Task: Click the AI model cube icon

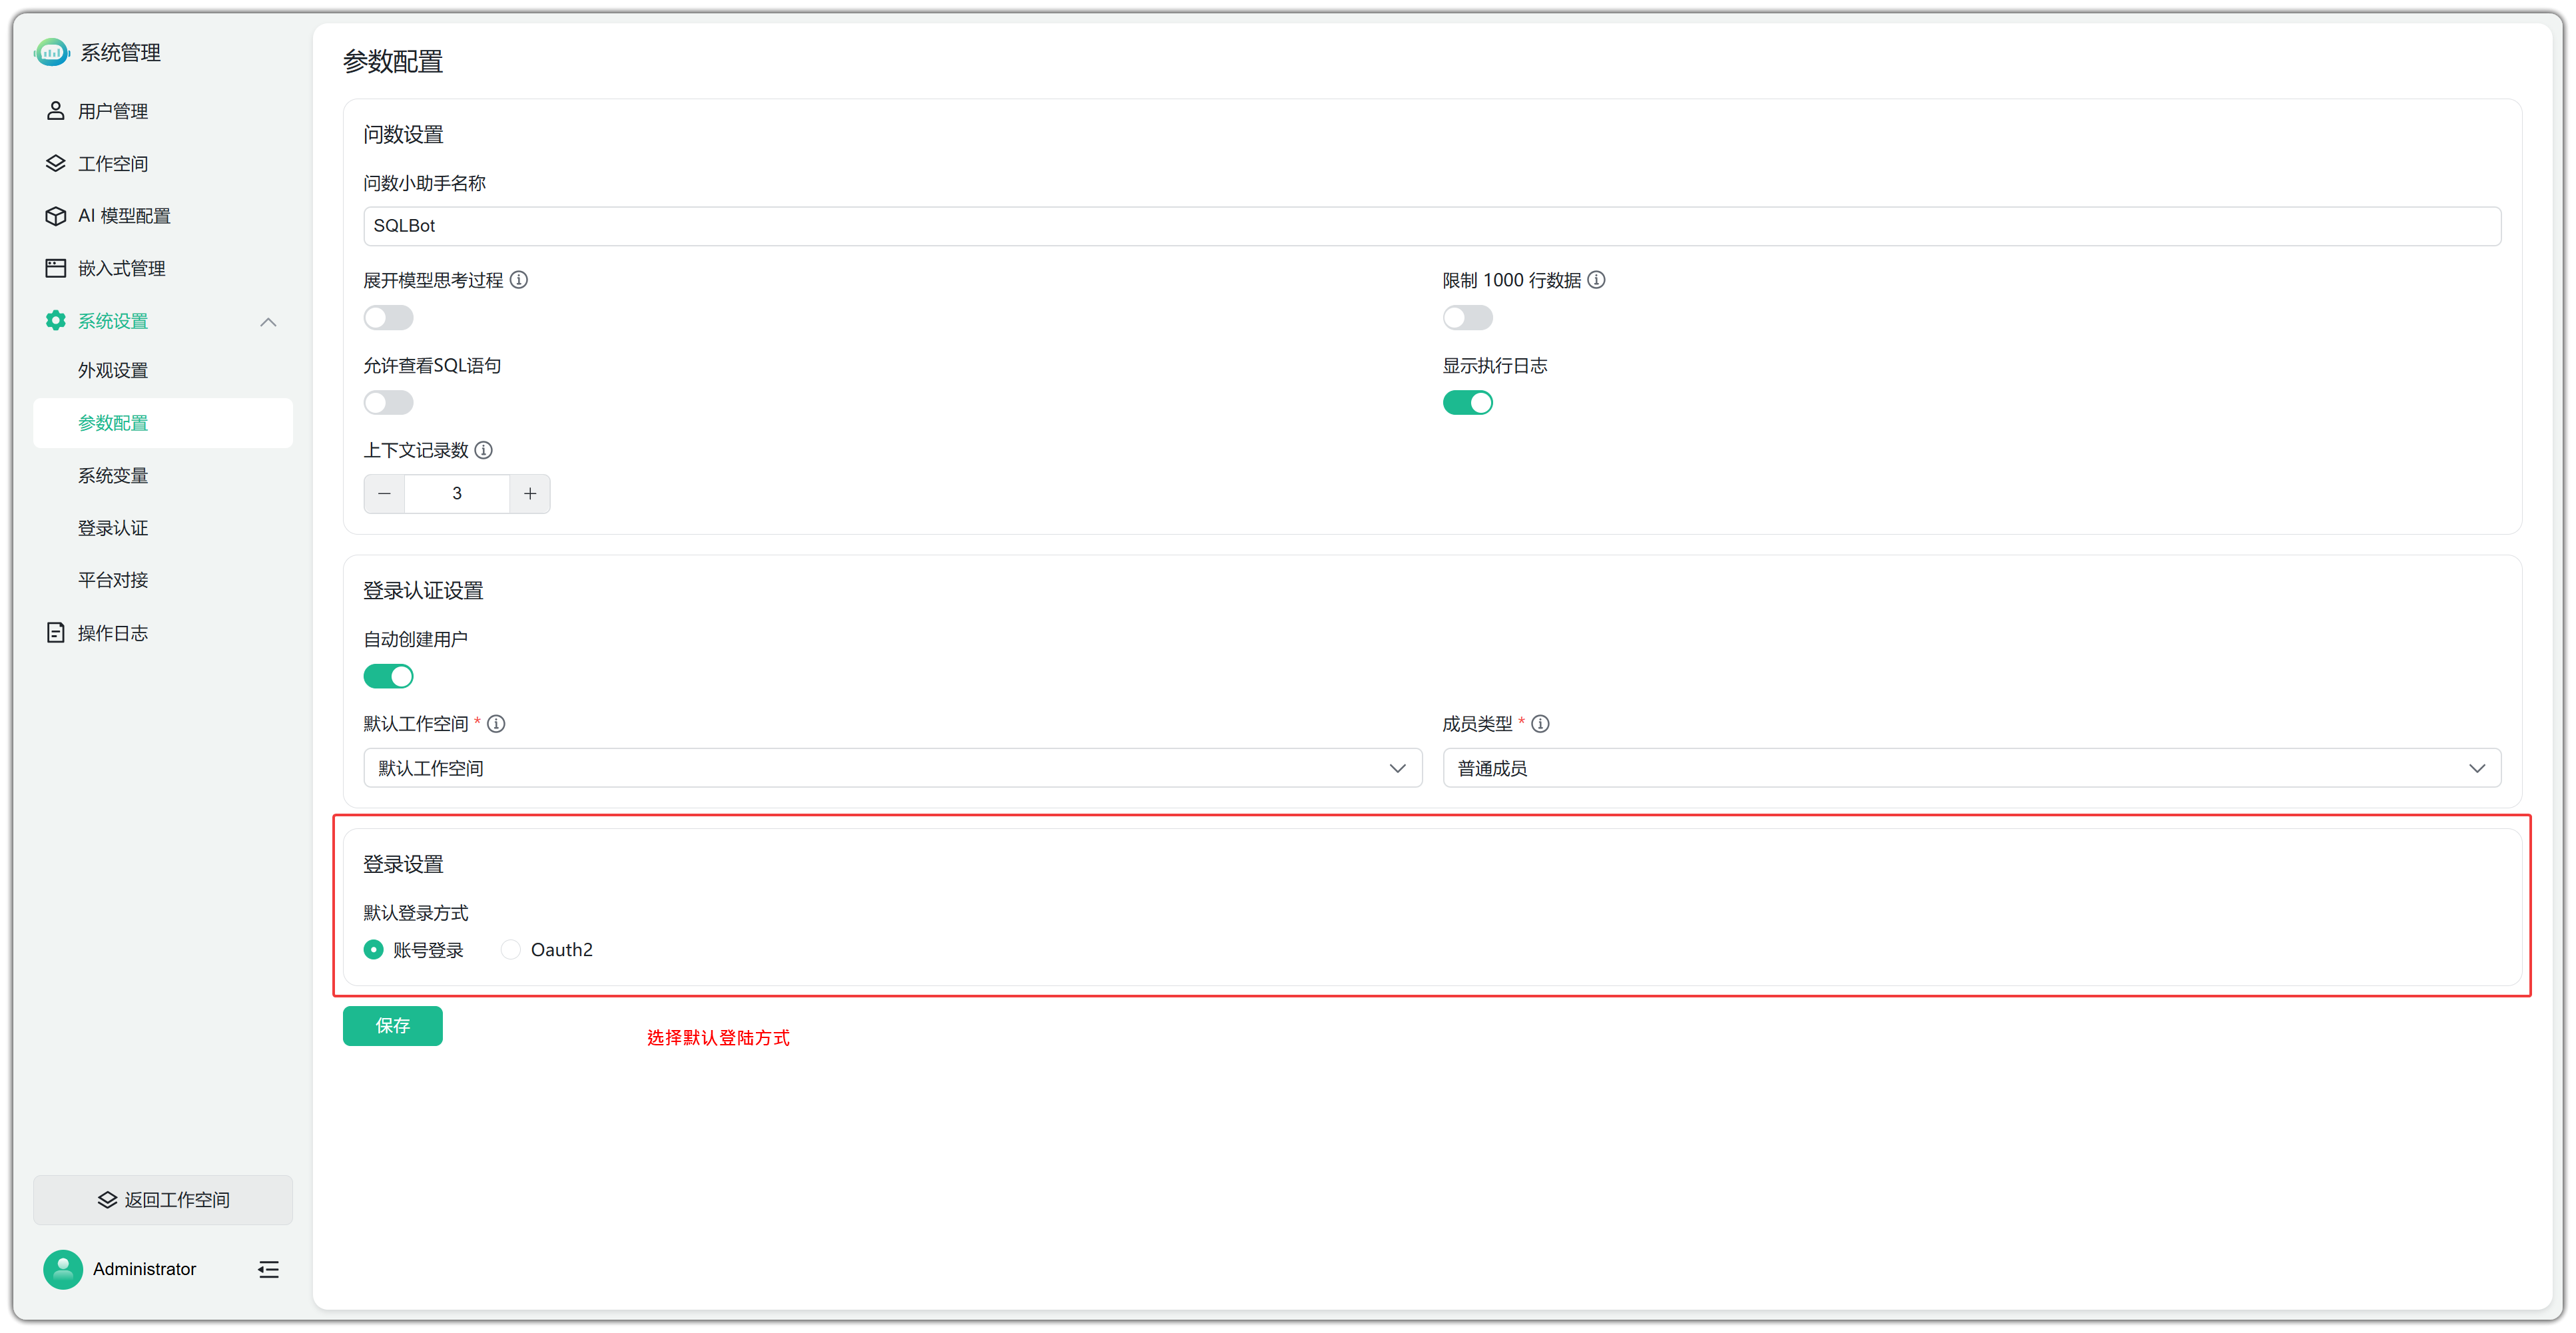Action: point(56,216)
